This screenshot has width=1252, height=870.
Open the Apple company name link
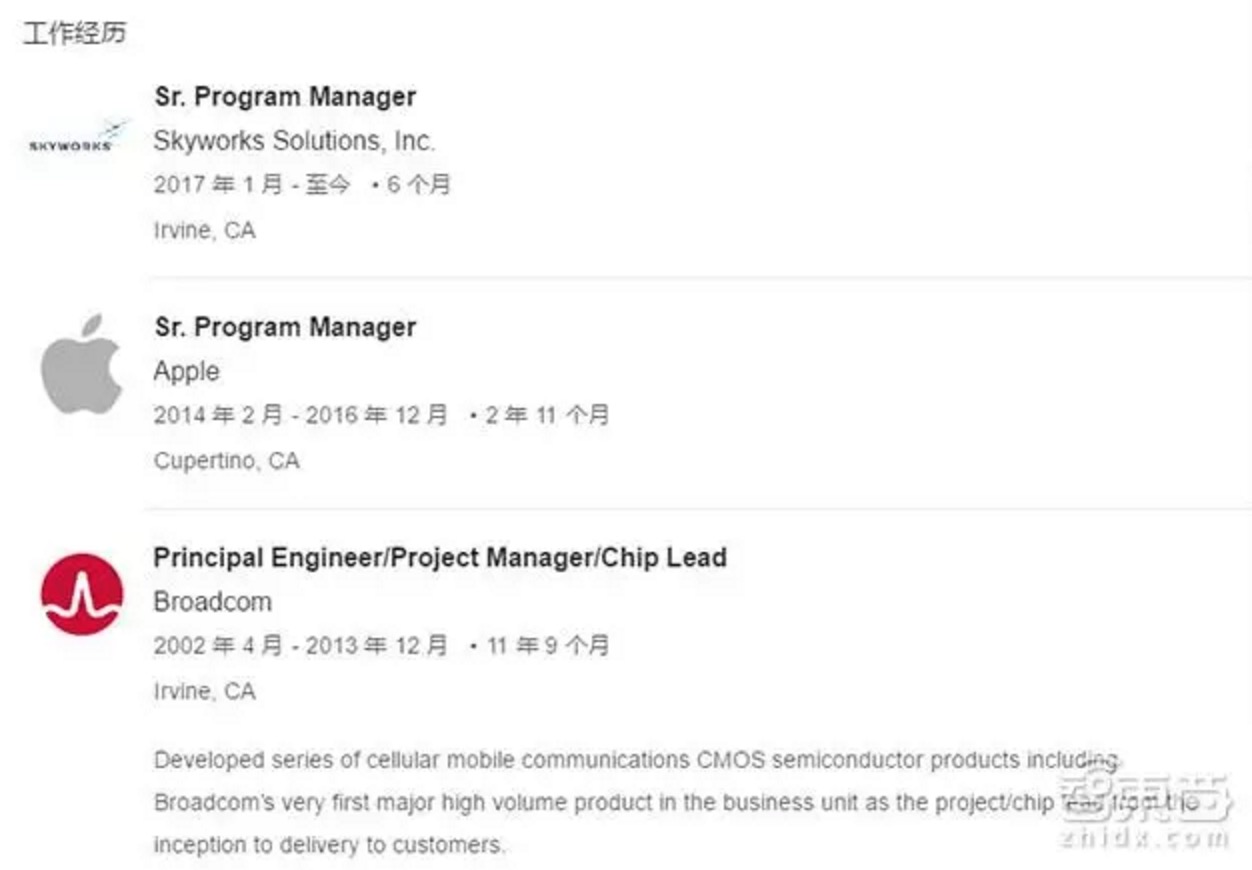coord(186,371)
